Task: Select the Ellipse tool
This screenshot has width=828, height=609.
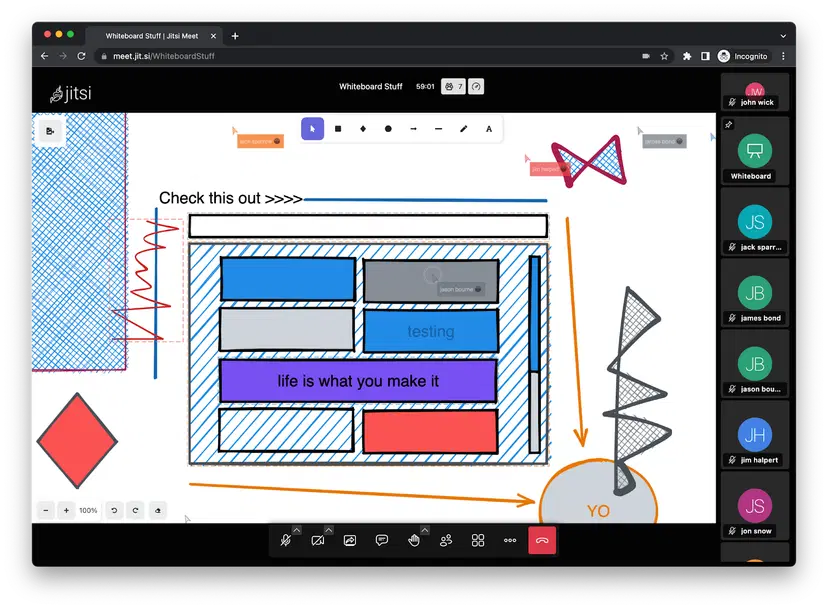Action: pos(388,129)
